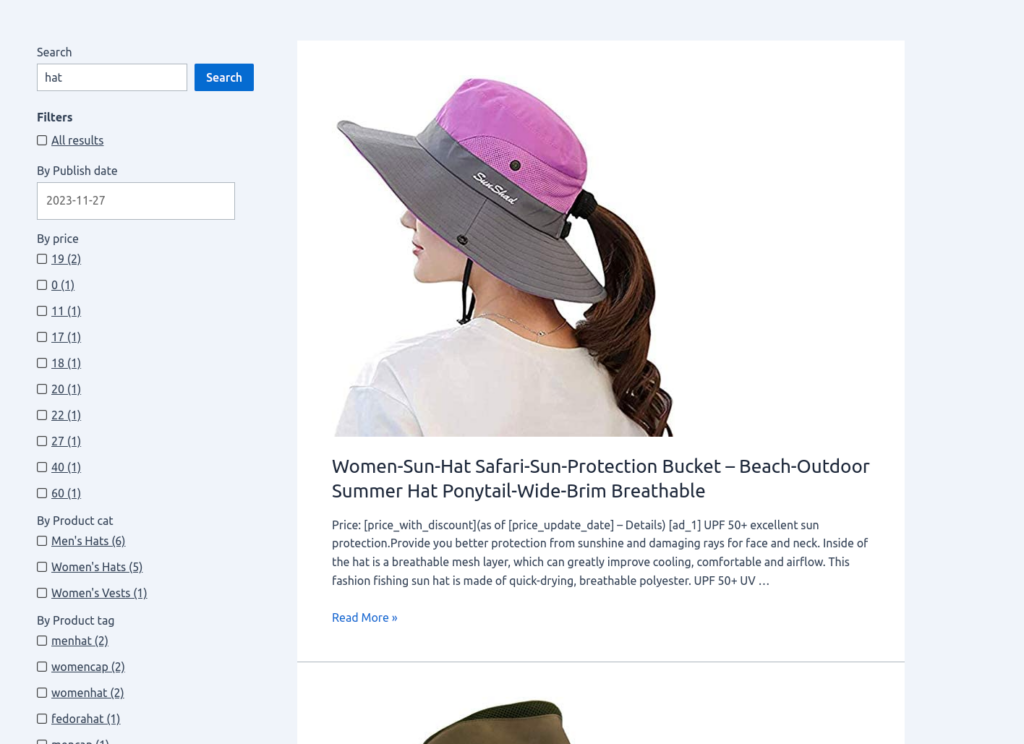Check the price 27 (1) checkbox
Image resolution: width=1024 pixels, height=744 pixels.
42,442
